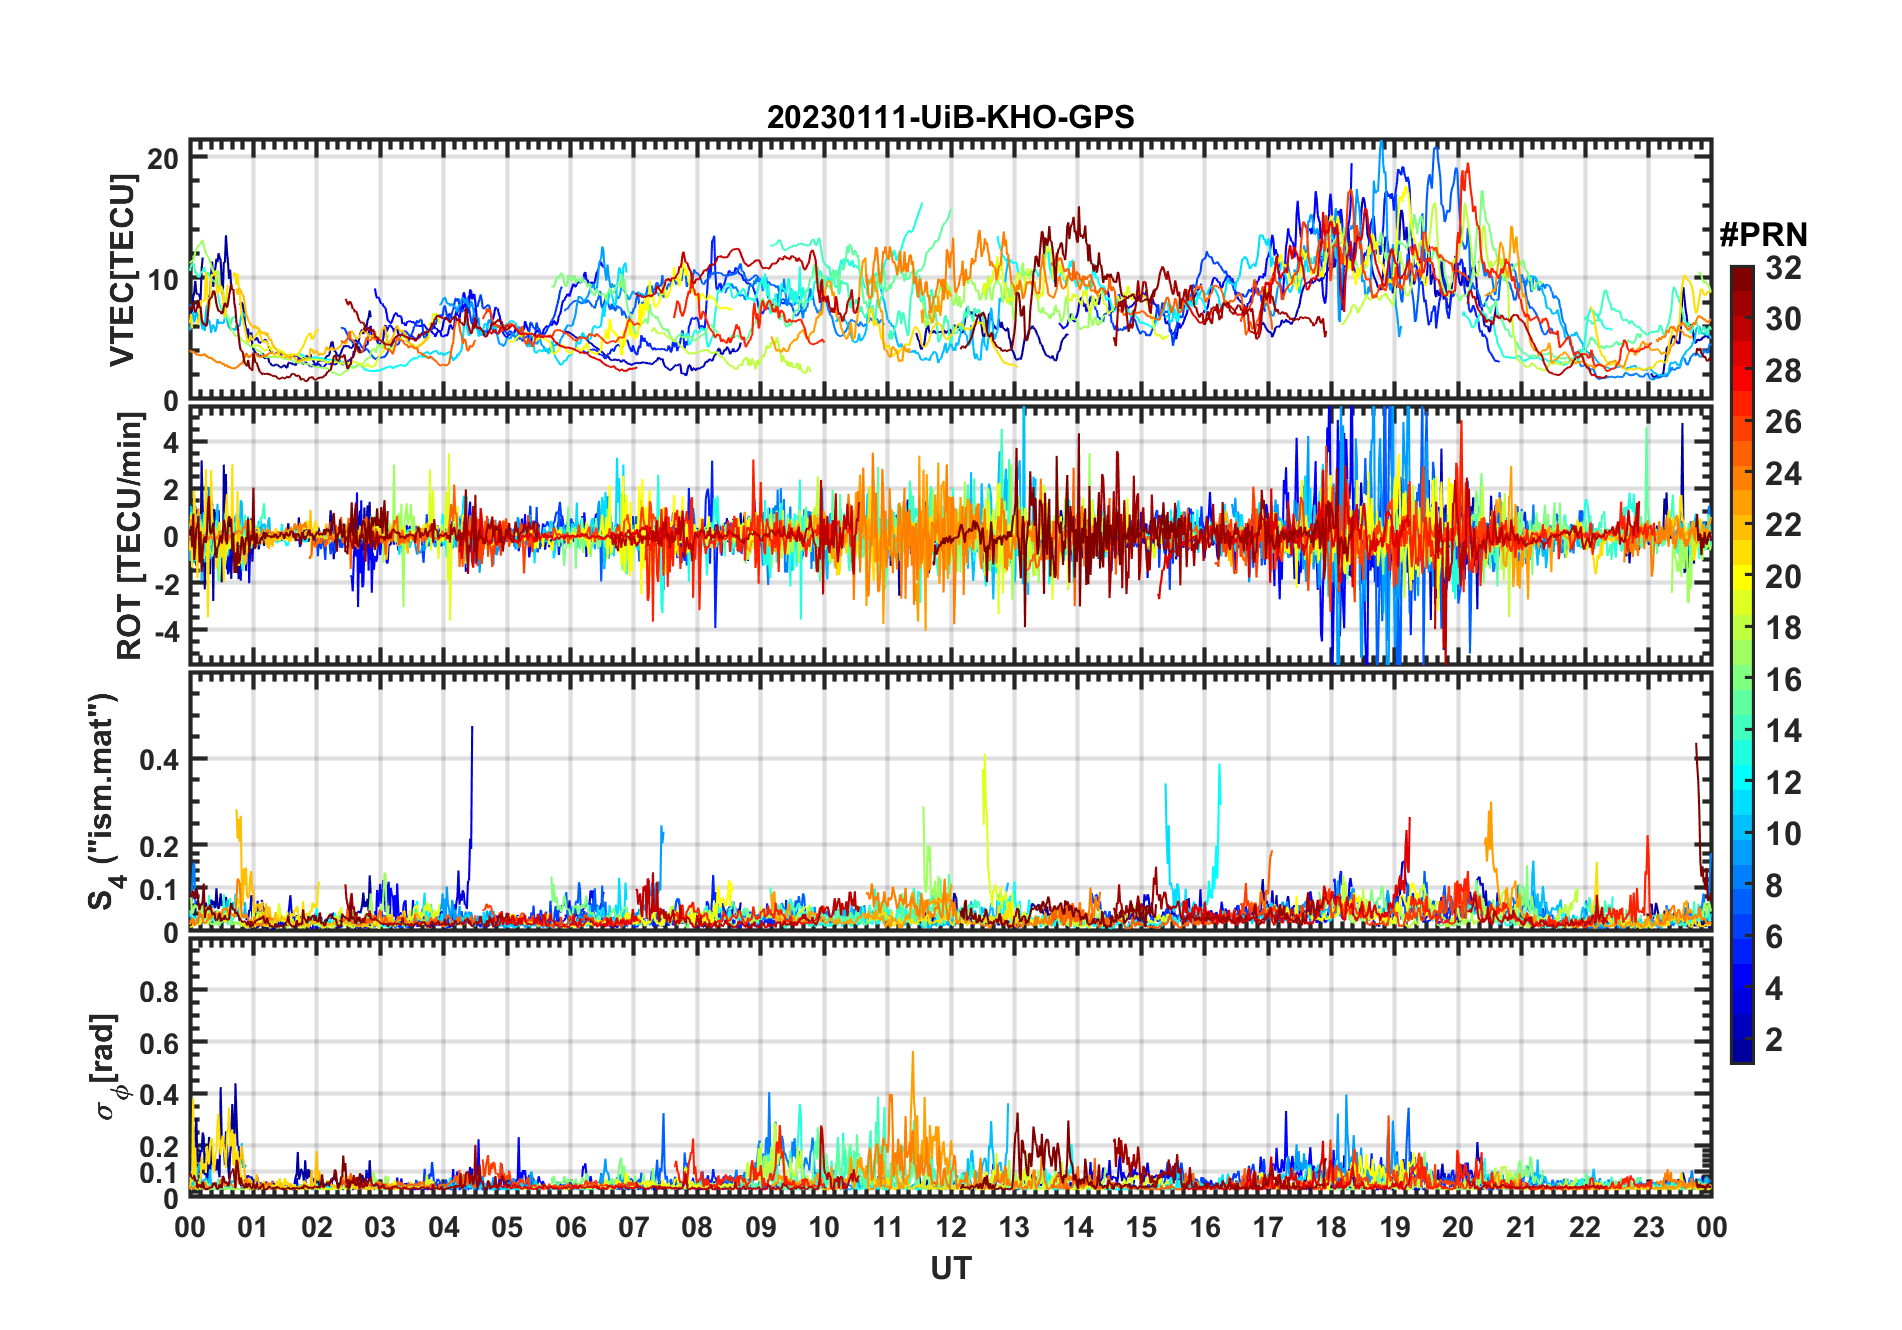This screenshot has width=1902, height=1330.
Task: Click x-axis tick label 04
Action: (444, 1228)
